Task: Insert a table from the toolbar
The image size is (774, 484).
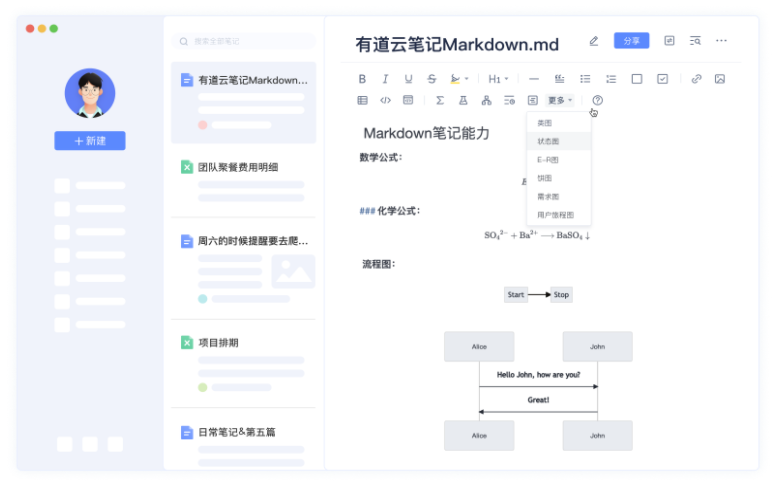Action: [x=362, y=101]
